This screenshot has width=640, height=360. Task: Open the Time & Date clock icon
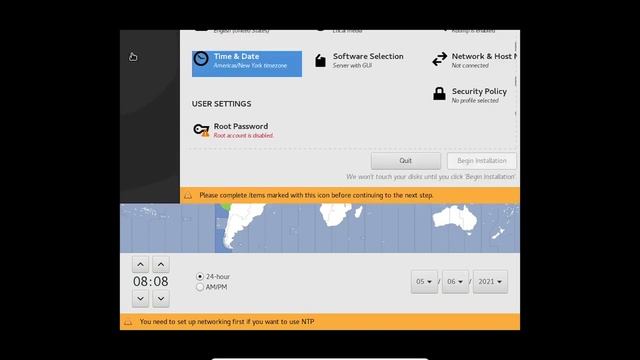pos(201,59)
